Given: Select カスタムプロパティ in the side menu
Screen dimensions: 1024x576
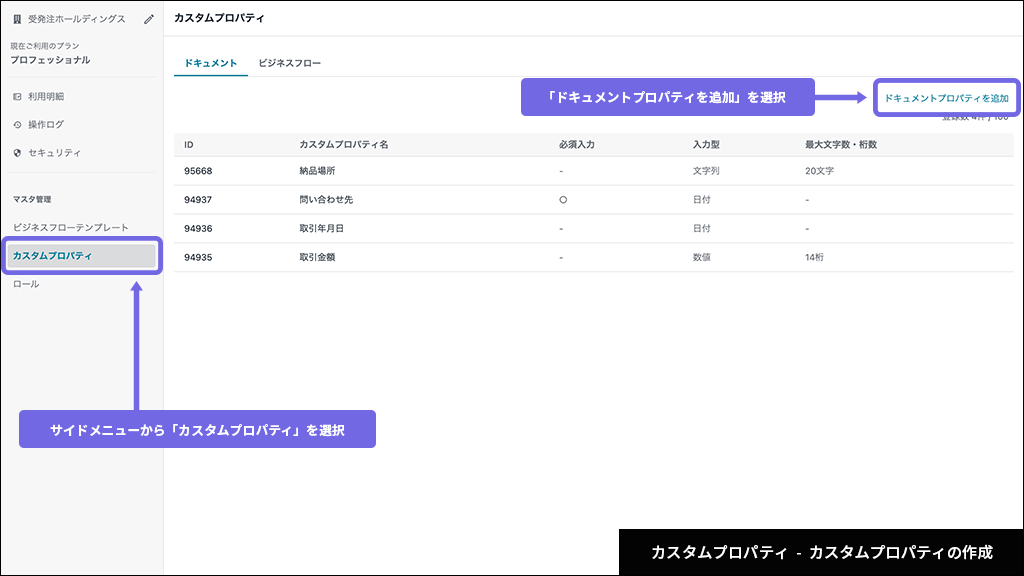Looking at the screenshot, I should click(x=82, y=255).
